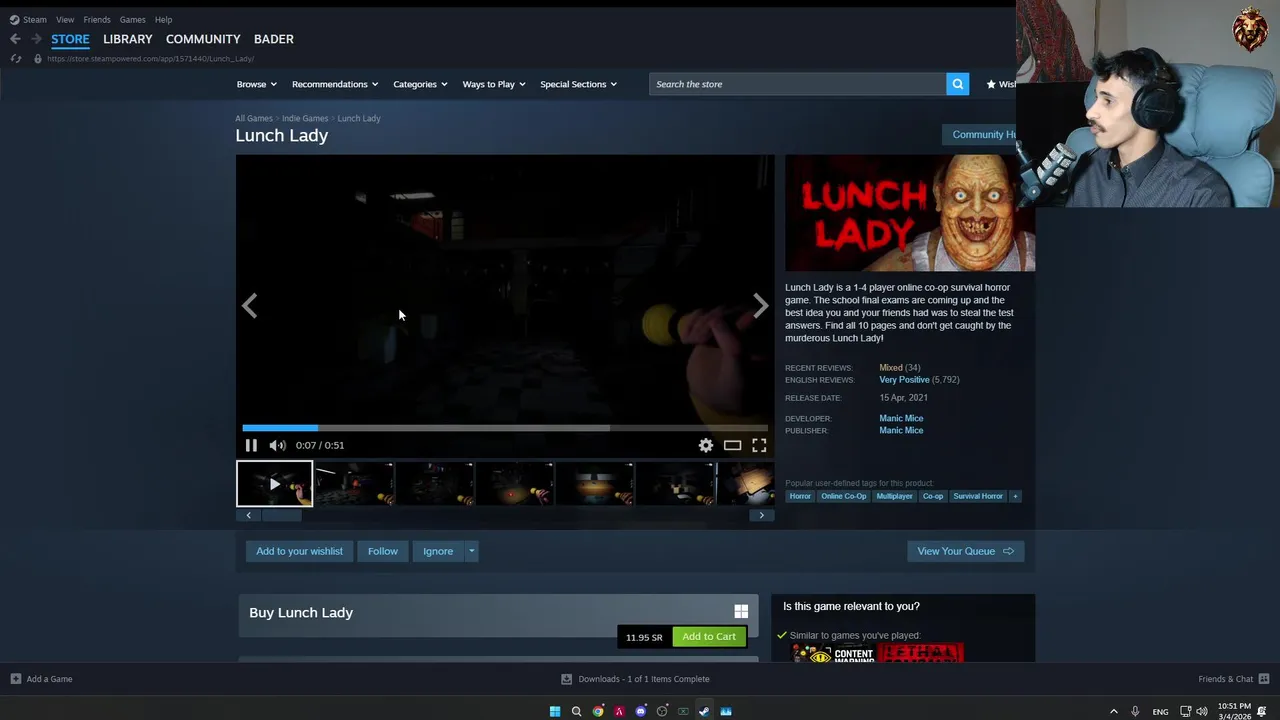The image size is (1280, 720).
Task: Expand the Browse dropdown menu
Action: (257, 84)
